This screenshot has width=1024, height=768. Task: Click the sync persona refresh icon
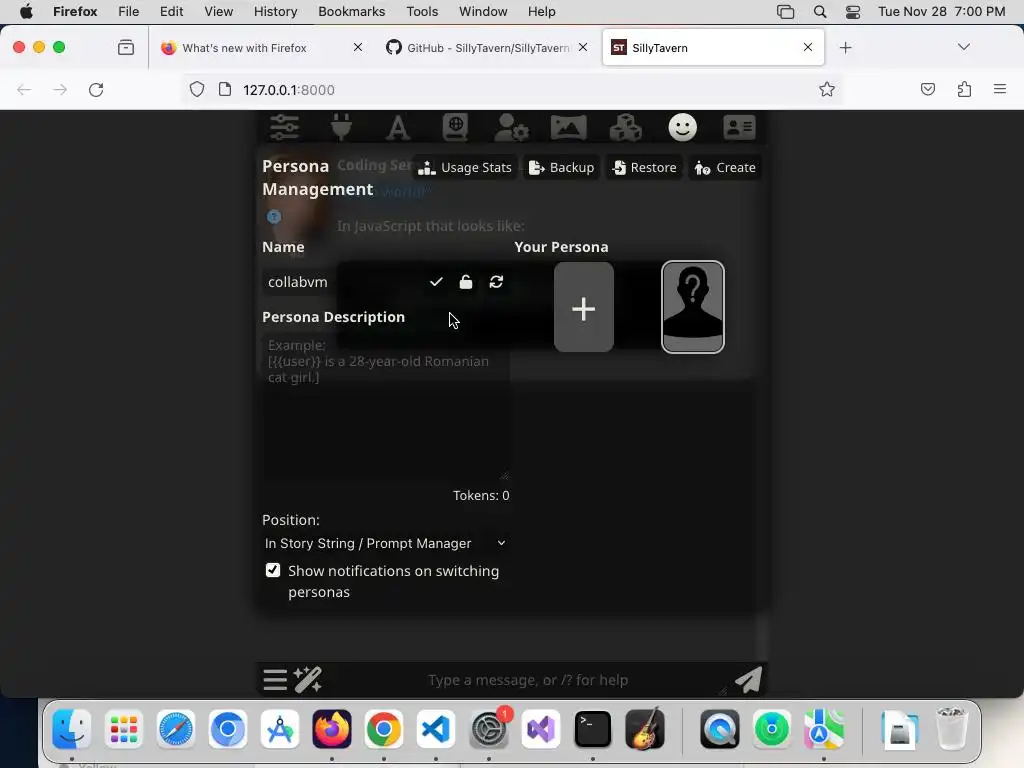coord(496,281)
